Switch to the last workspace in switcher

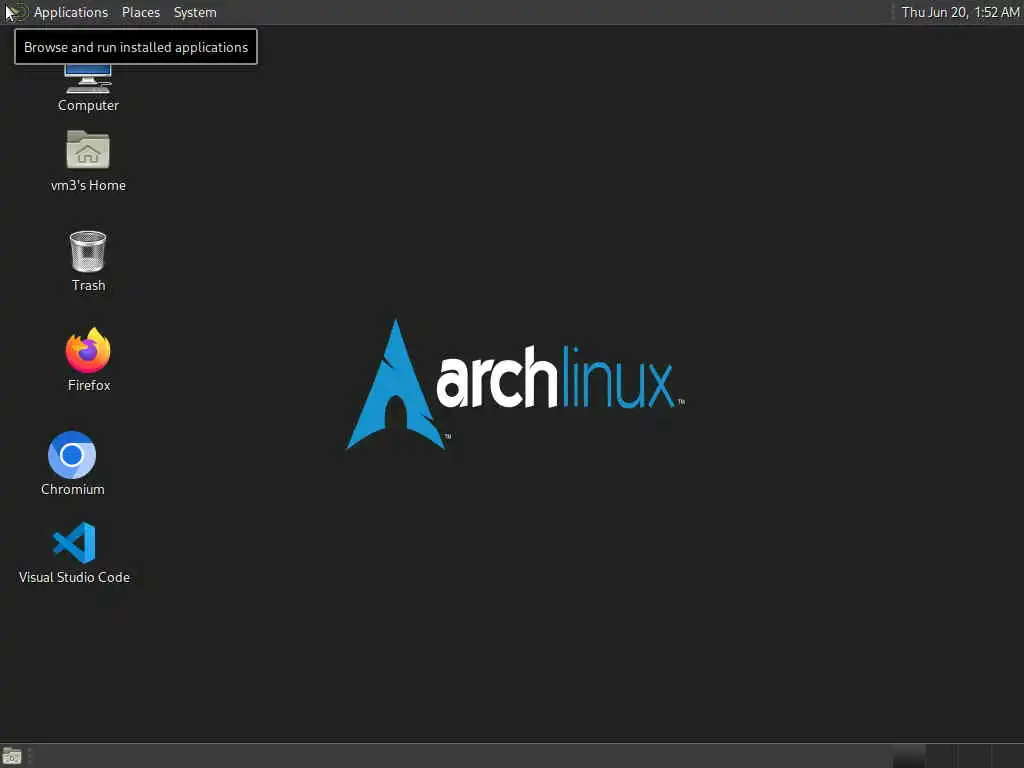point(1008,756)
